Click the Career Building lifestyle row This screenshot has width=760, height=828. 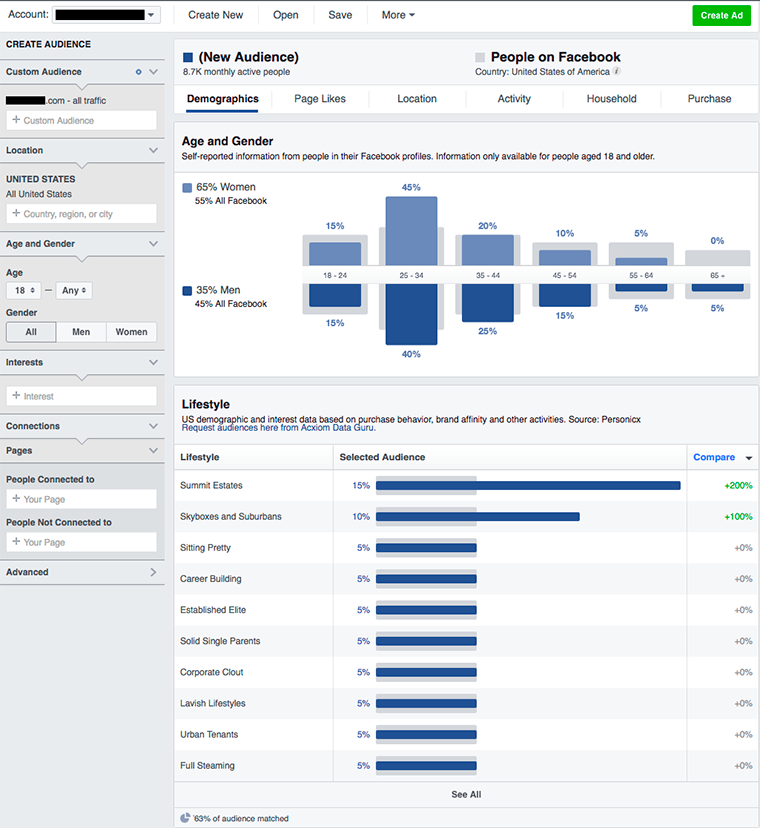click(x=466, y=579)
